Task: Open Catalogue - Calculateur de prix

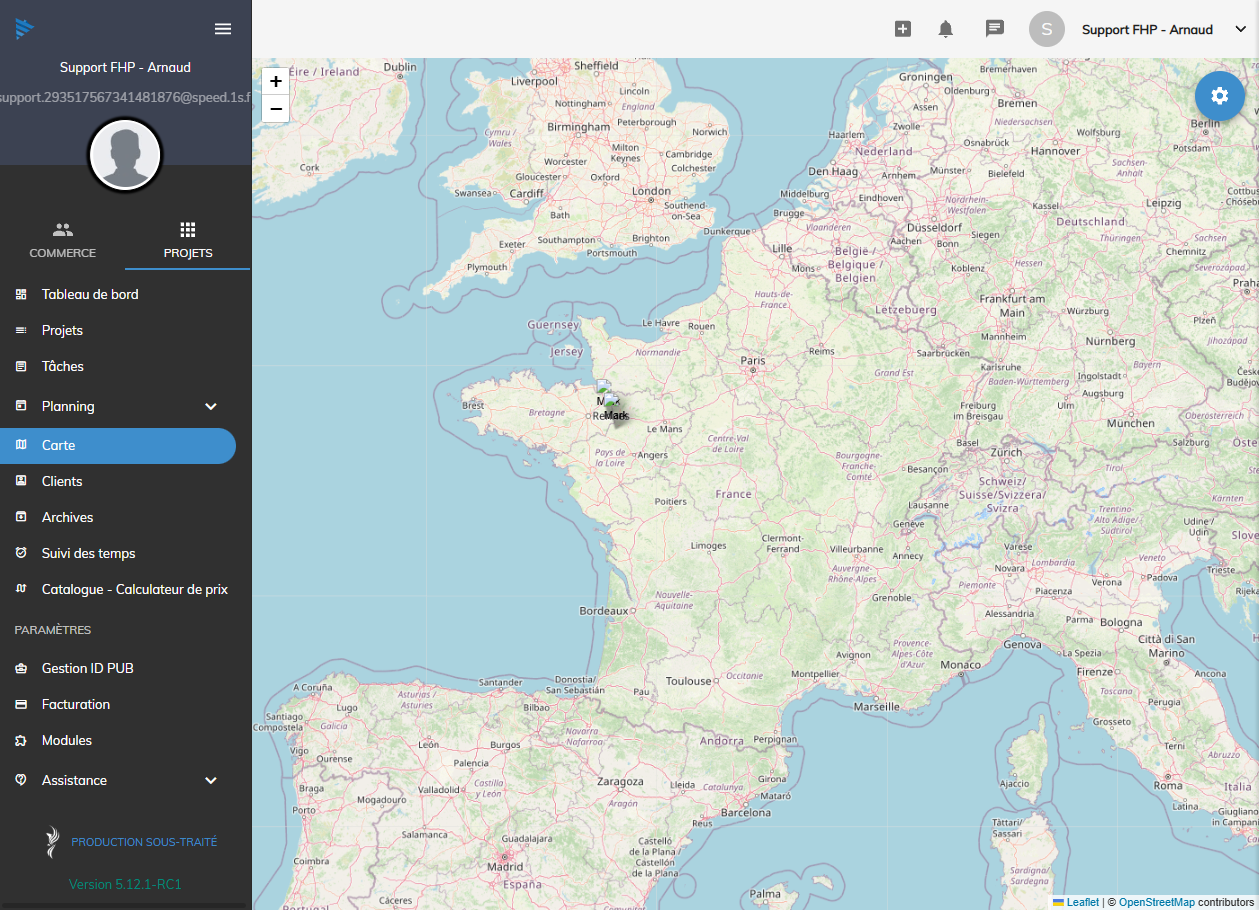Action: tap(134, 590)
